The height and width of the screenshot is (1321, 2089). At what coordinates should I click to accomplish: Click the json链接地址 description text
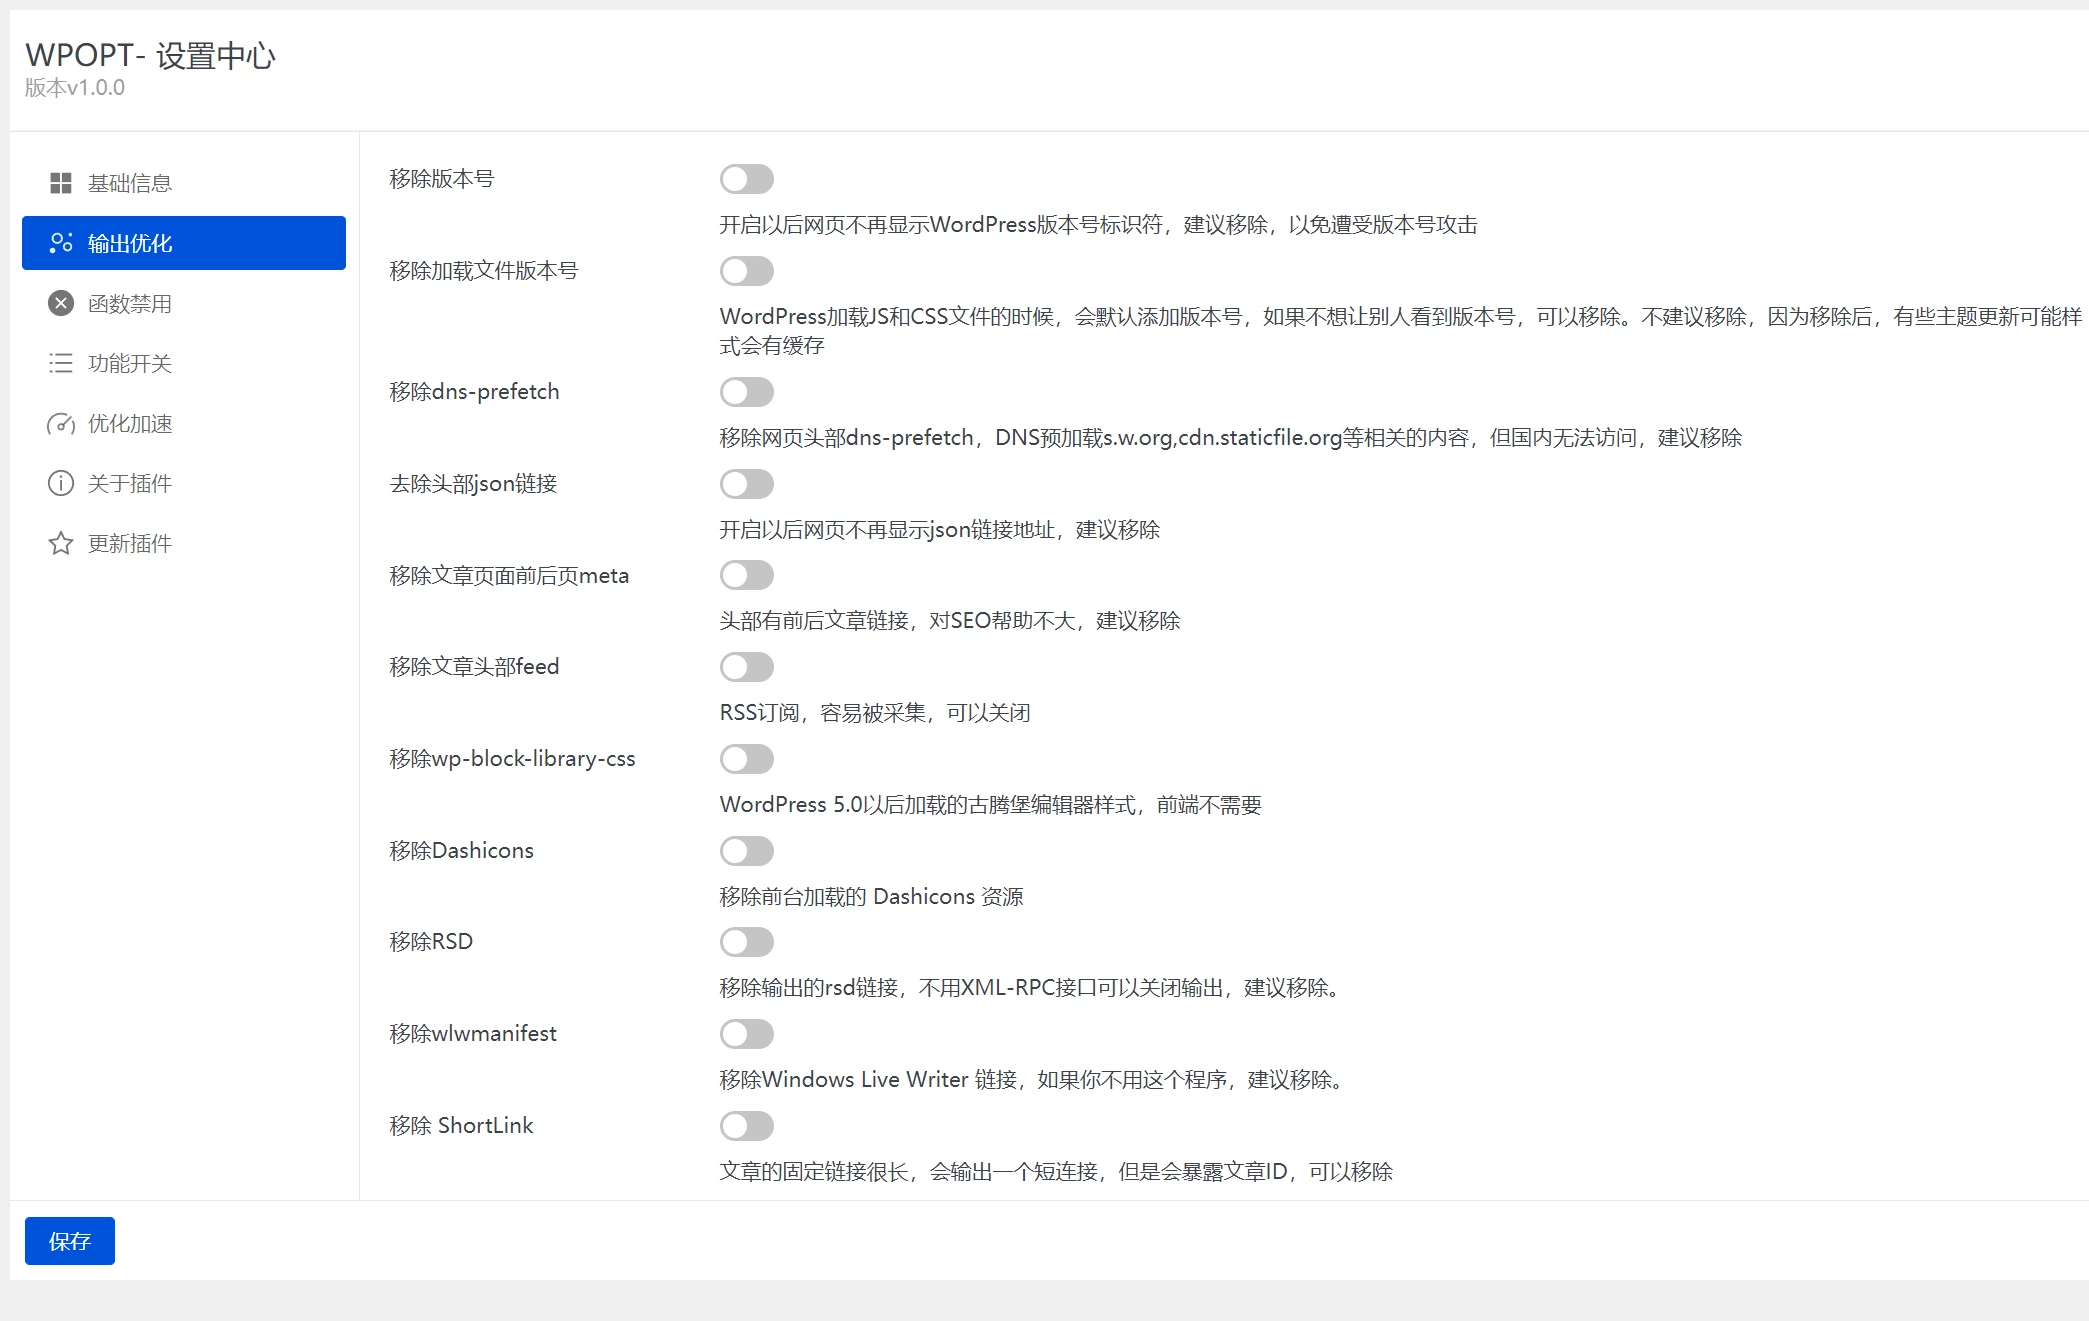[x=940, y=530]
